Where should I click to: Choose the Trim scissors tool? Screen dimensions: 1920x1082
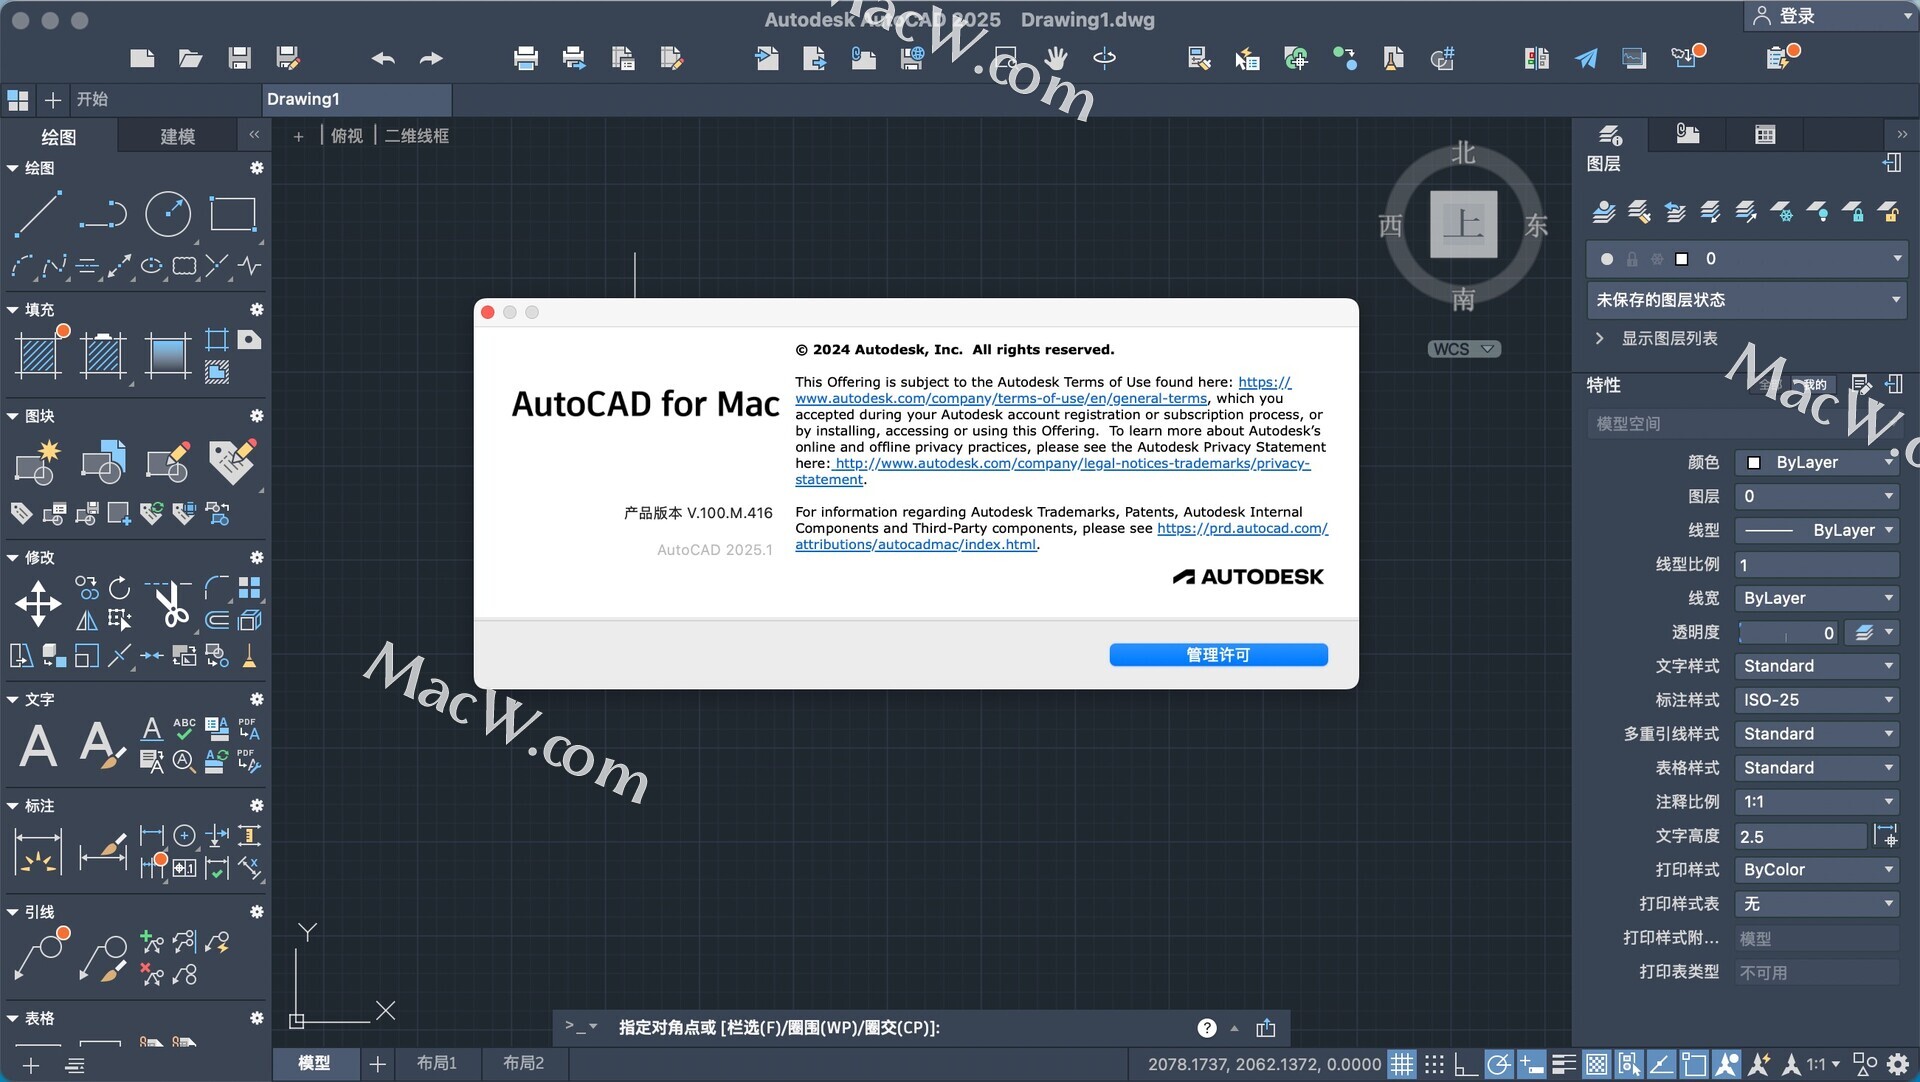pos(169,603)
